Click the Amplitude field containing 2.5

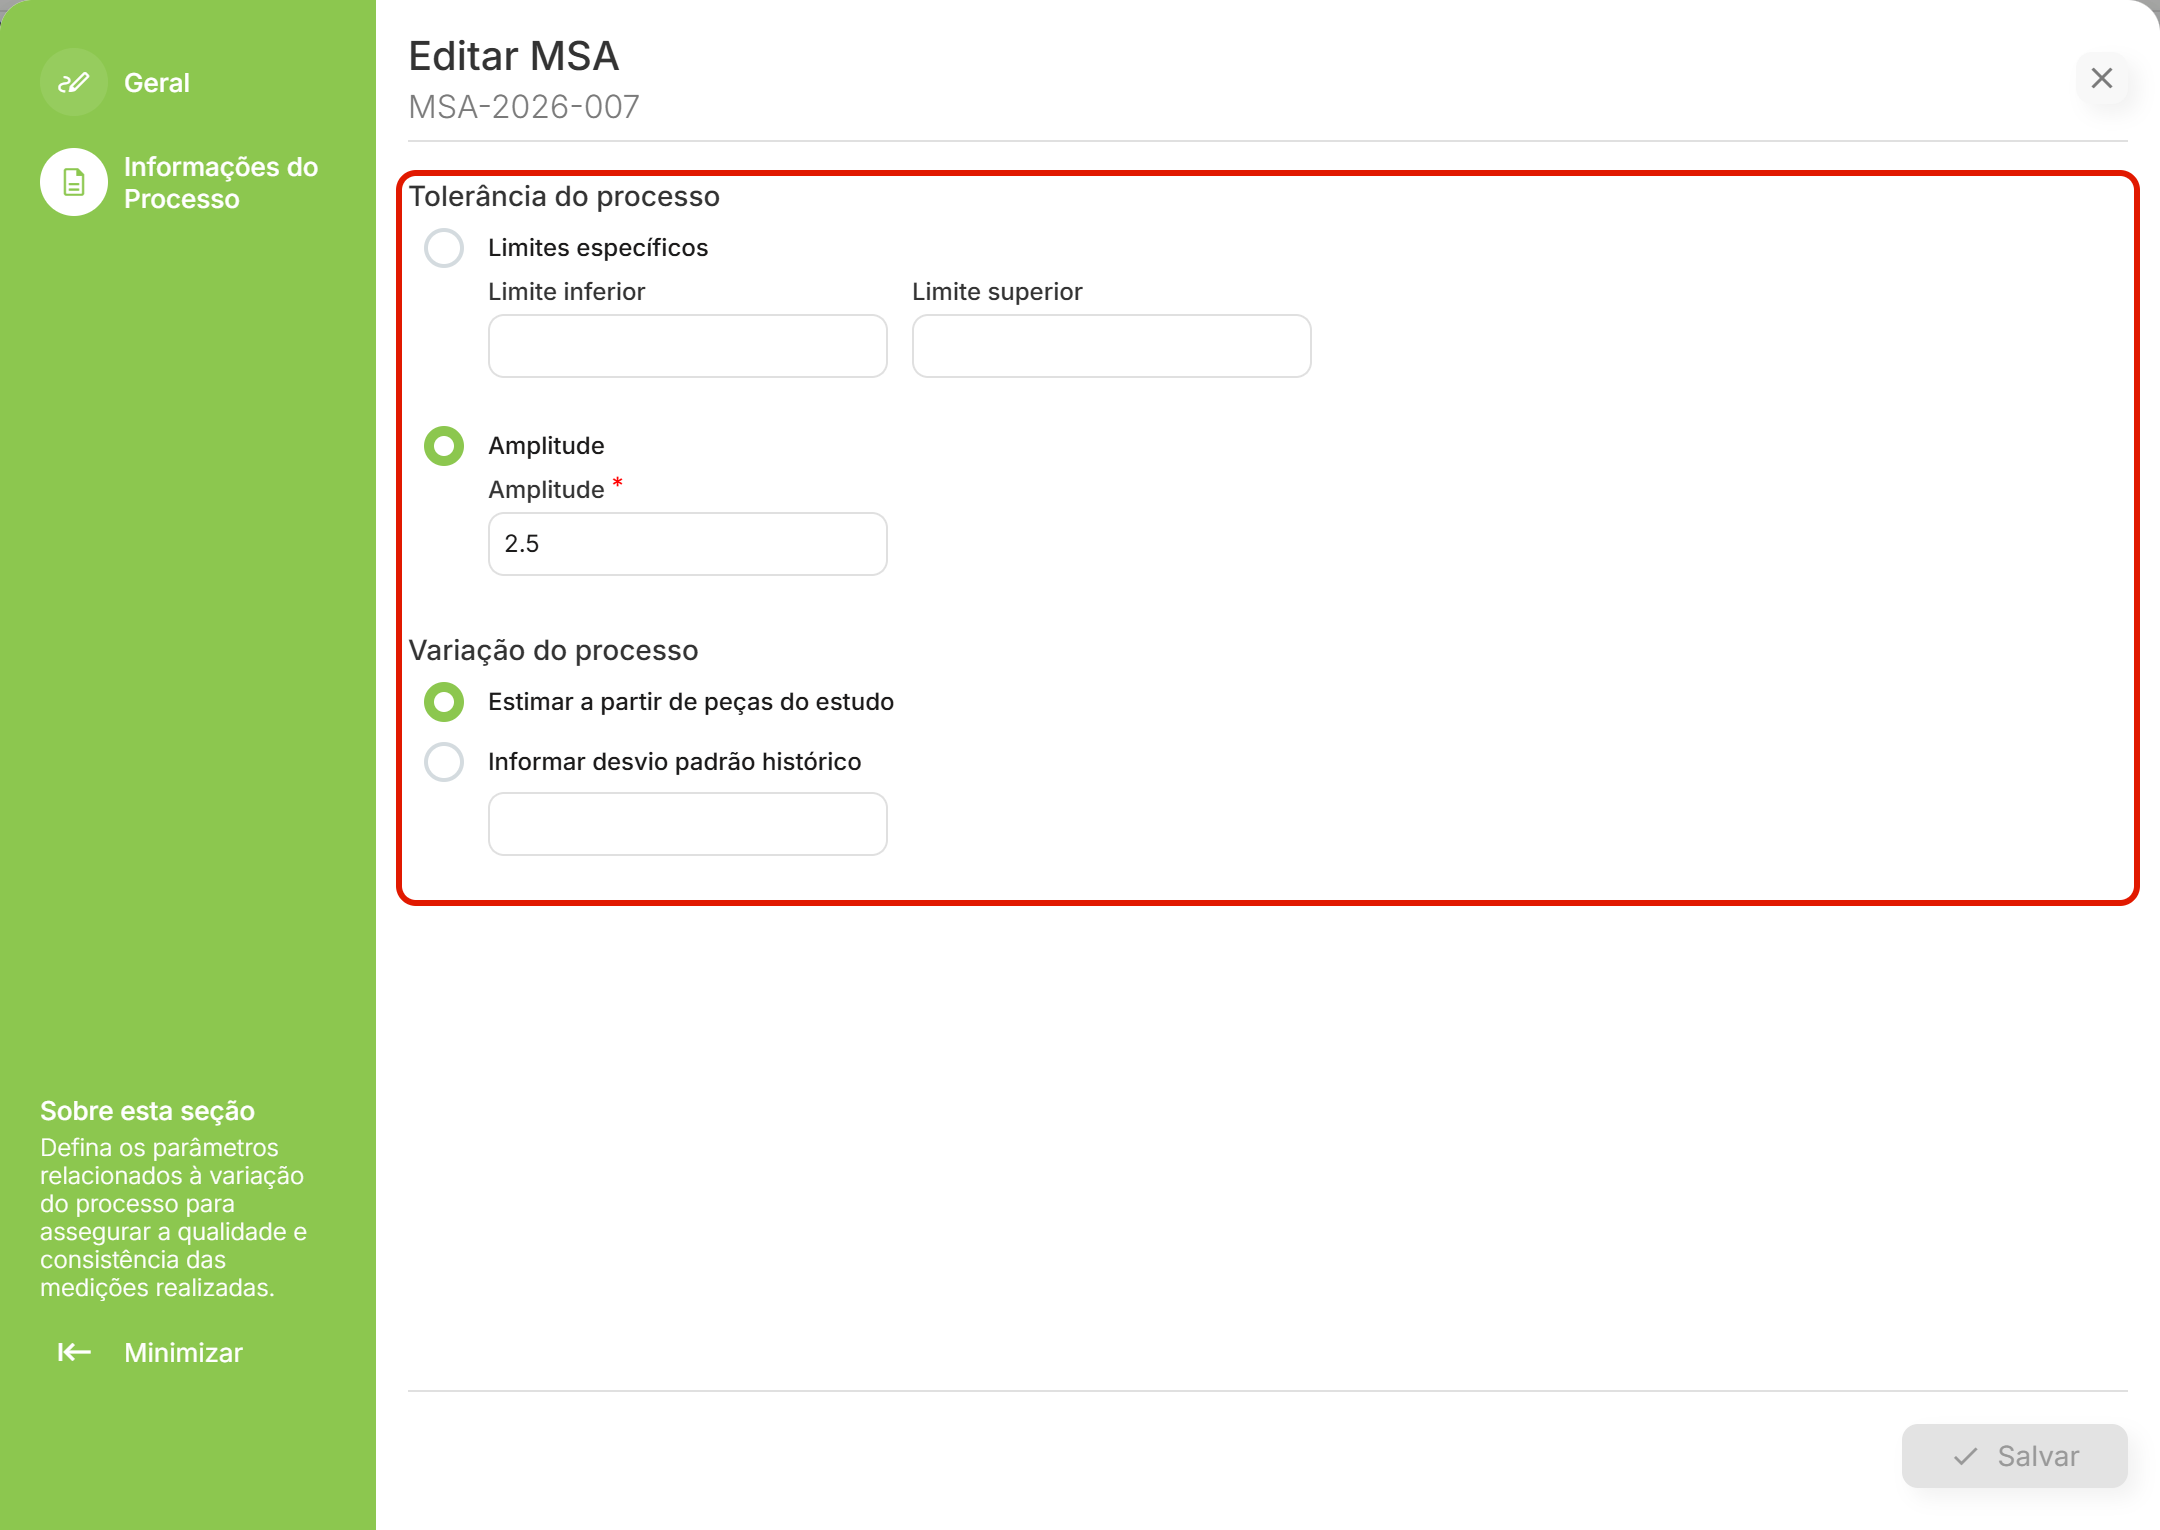(688, 544)
